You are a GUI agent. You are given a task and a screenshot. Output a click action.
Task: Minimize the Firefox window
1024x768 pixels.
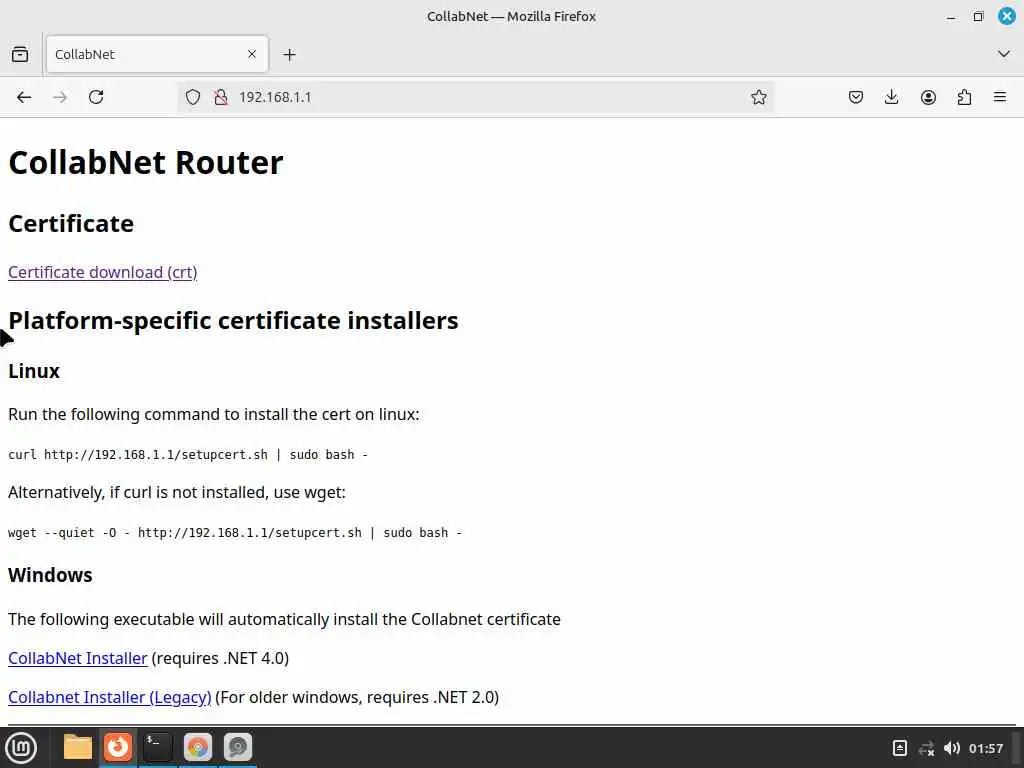click(x=951, y=17)
